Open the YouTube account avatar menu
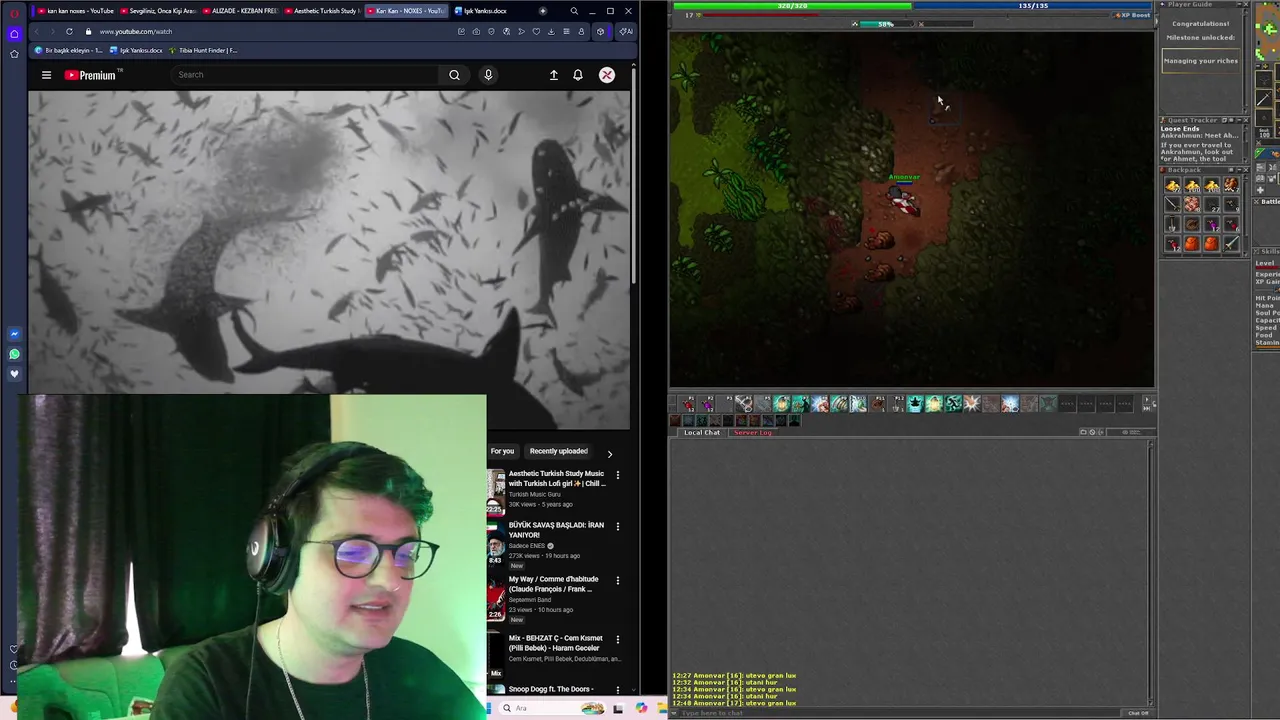Image resolution: width=1280 pixels, height=720 pixels. pos(607,75)
